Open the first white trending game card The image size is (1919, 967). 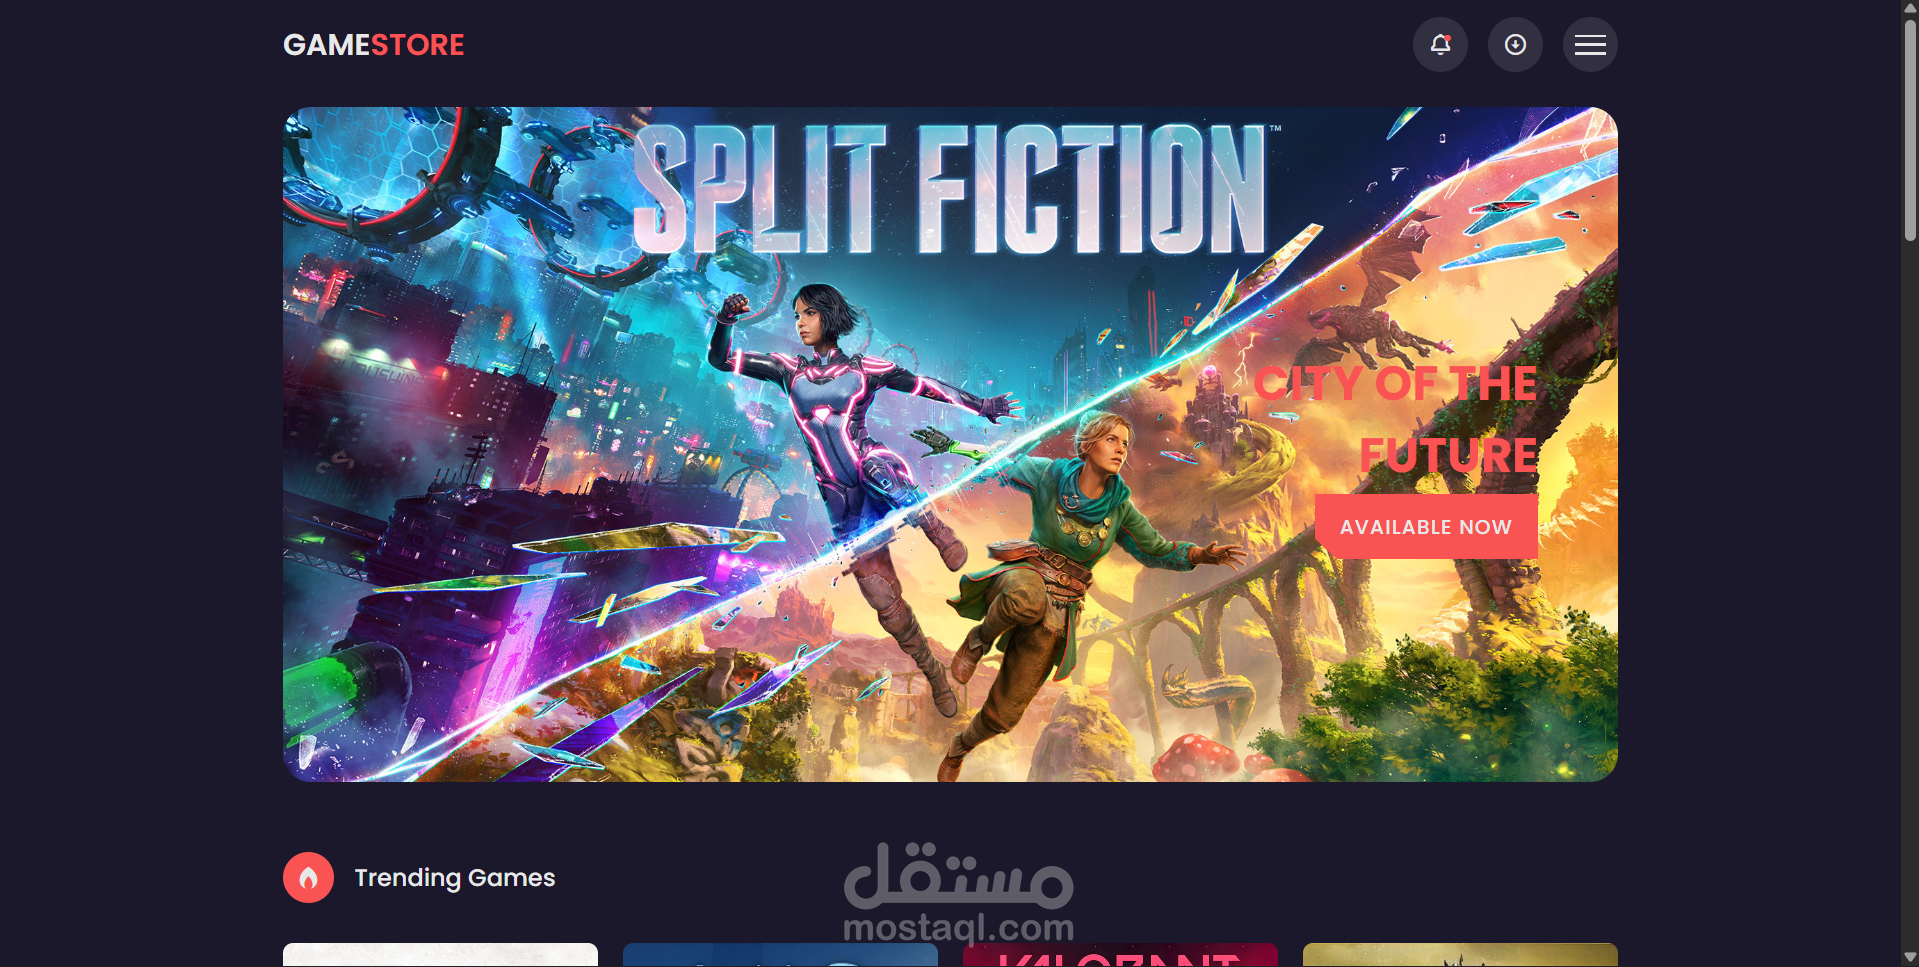click(440, 955)
